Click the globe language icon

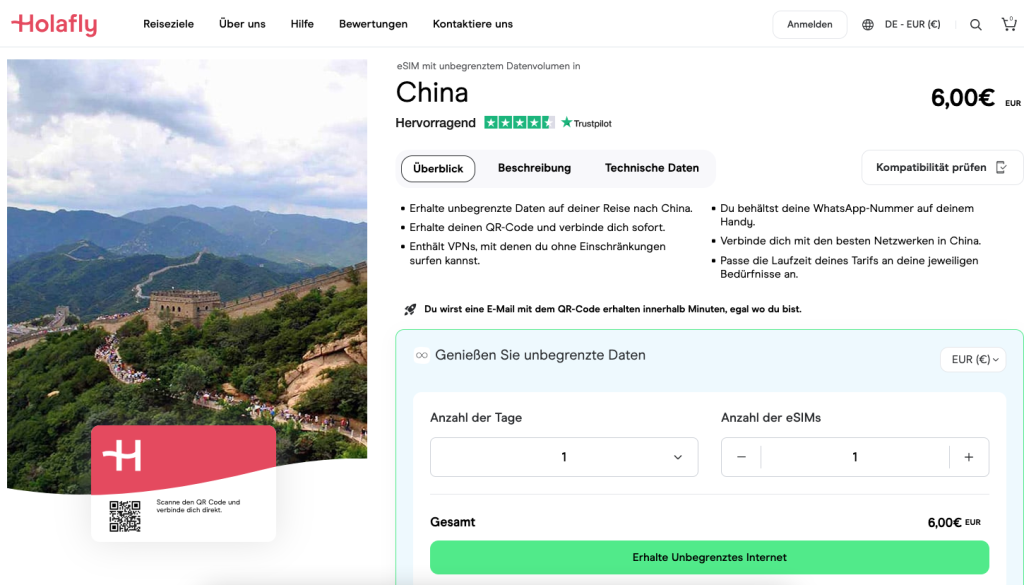[868, 25]
